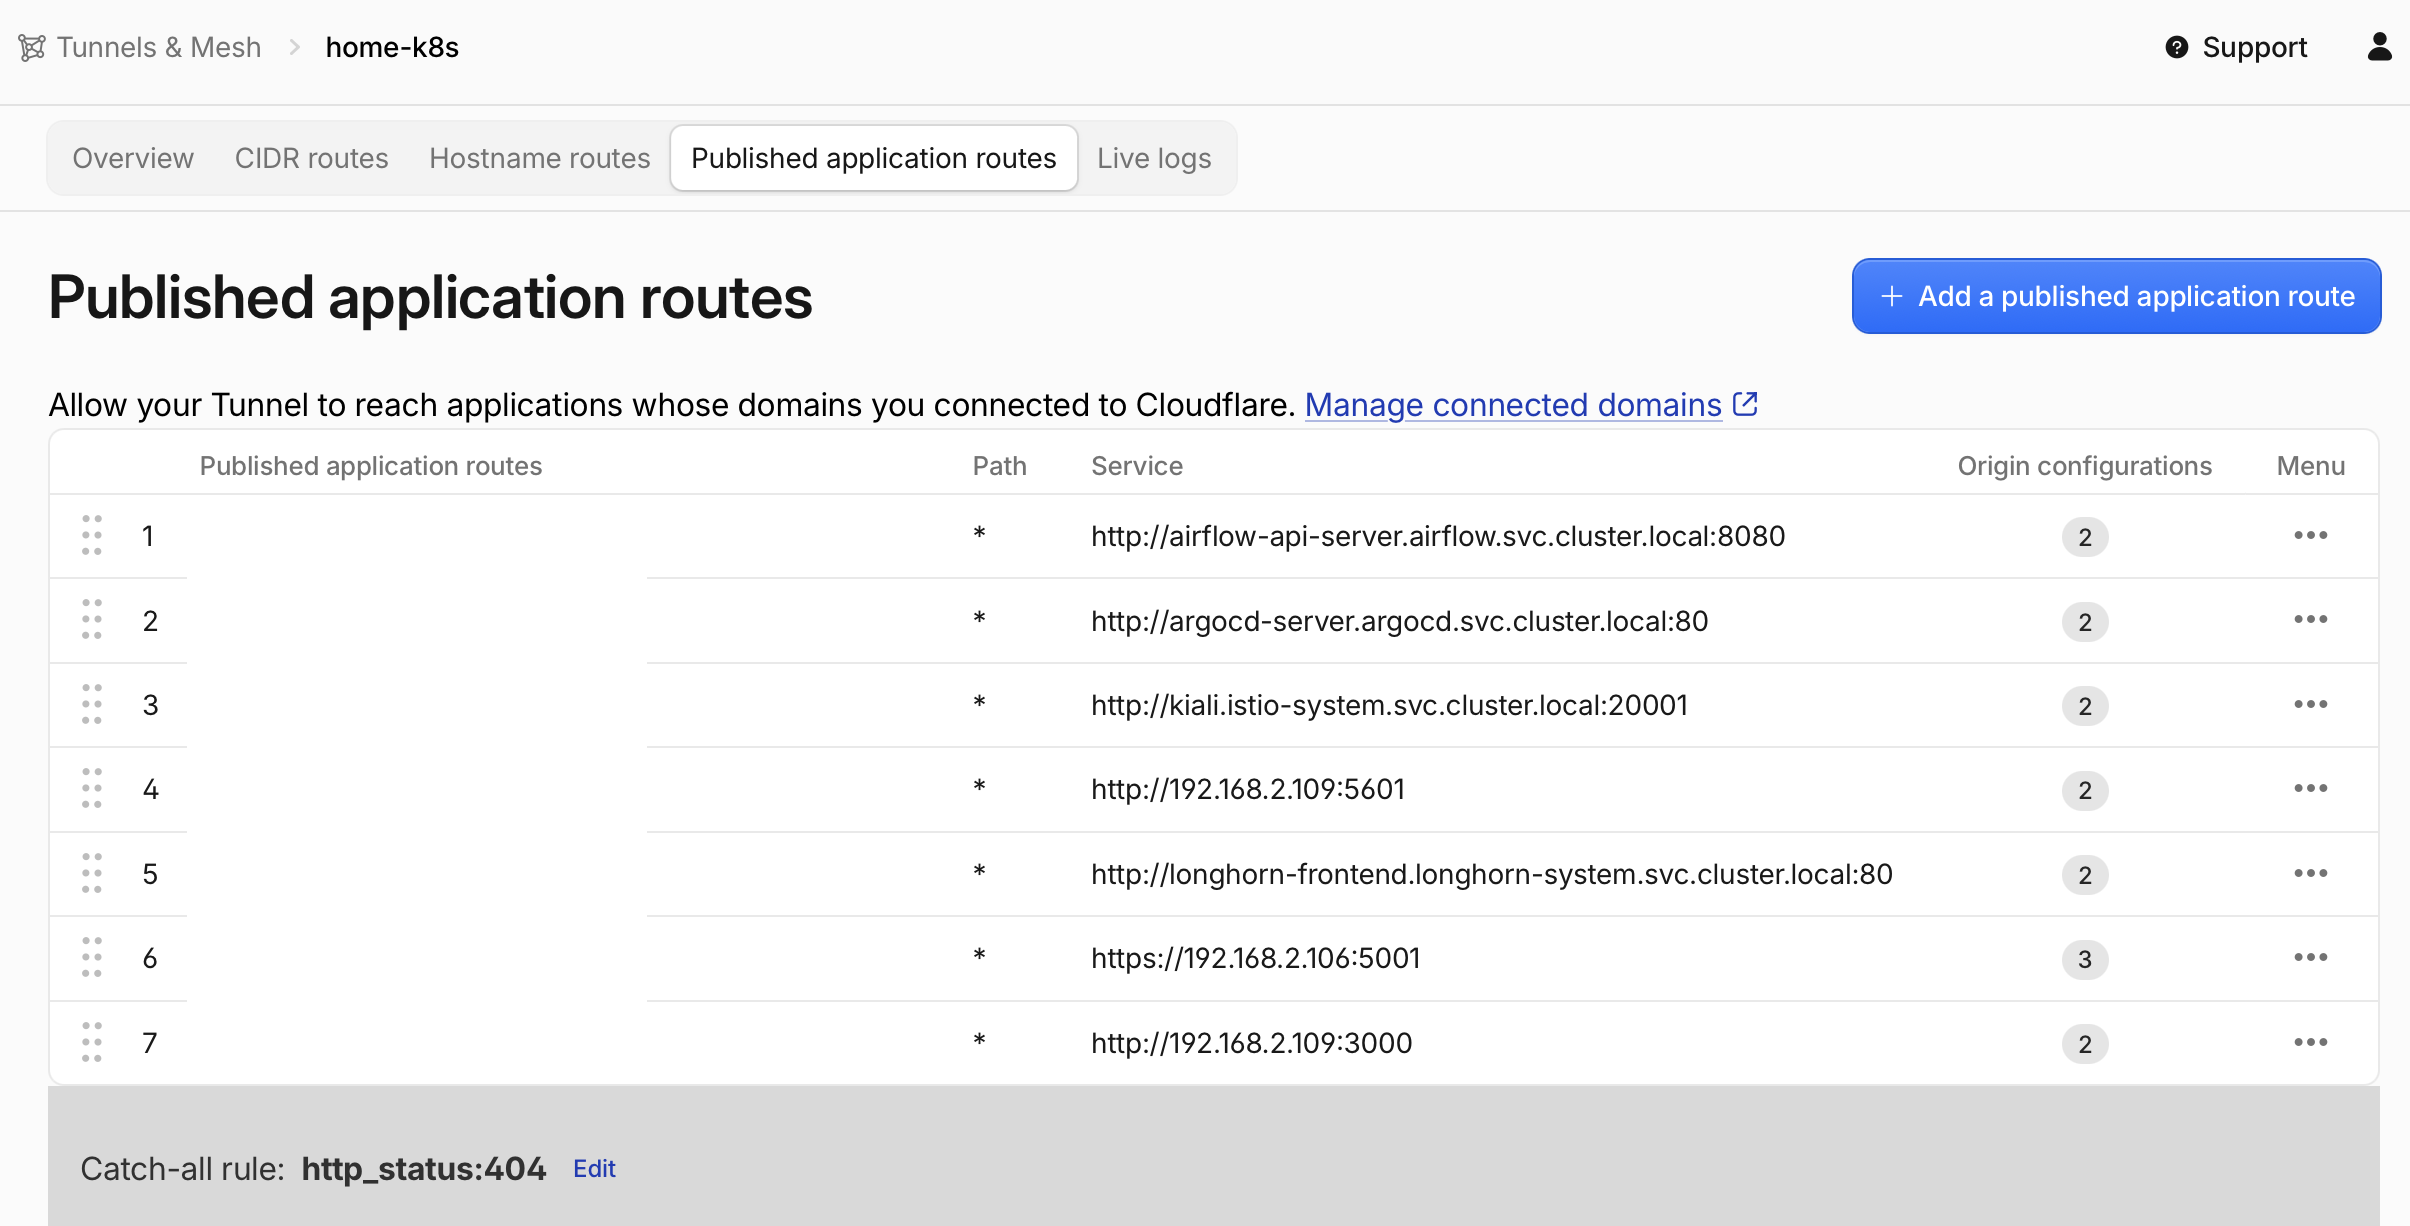This screenshot has width=2410, height=1226.
Task: Open the three-dot menu for the longhorn route
Action: pos(2311,874)
